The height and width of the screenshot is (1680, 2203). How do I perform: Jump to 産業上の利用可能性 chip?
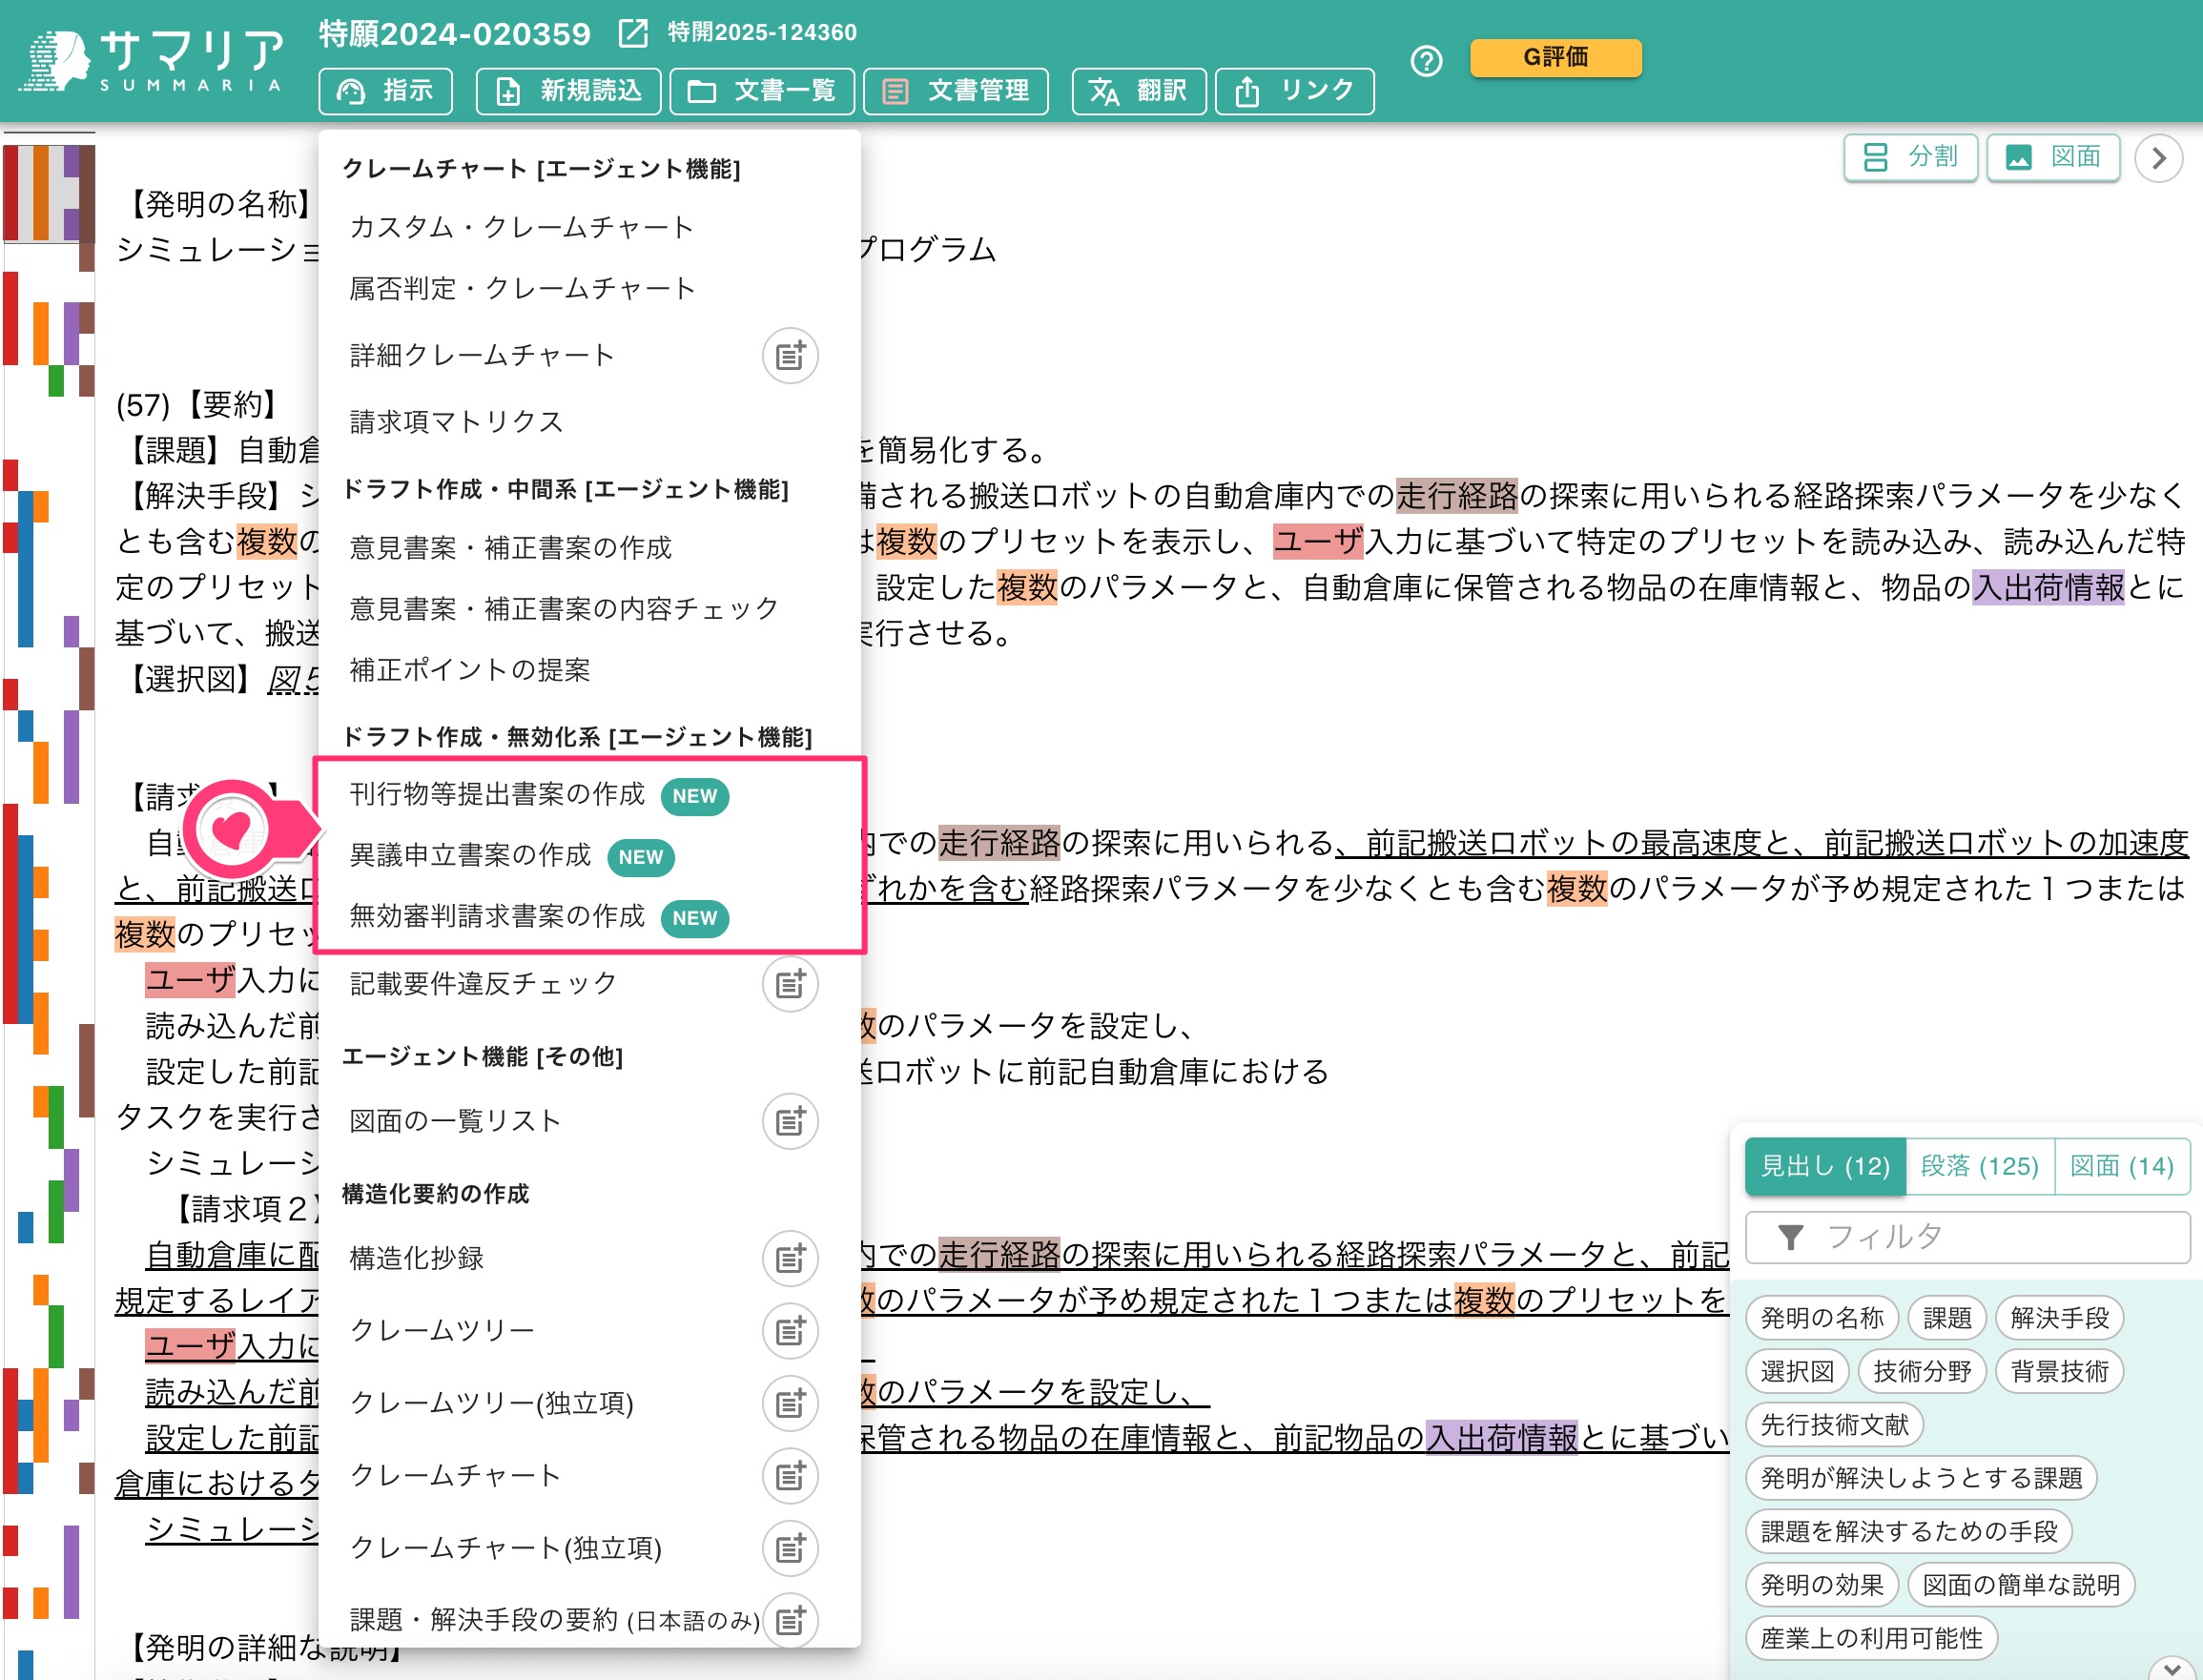click(x=1871, y=1638)
